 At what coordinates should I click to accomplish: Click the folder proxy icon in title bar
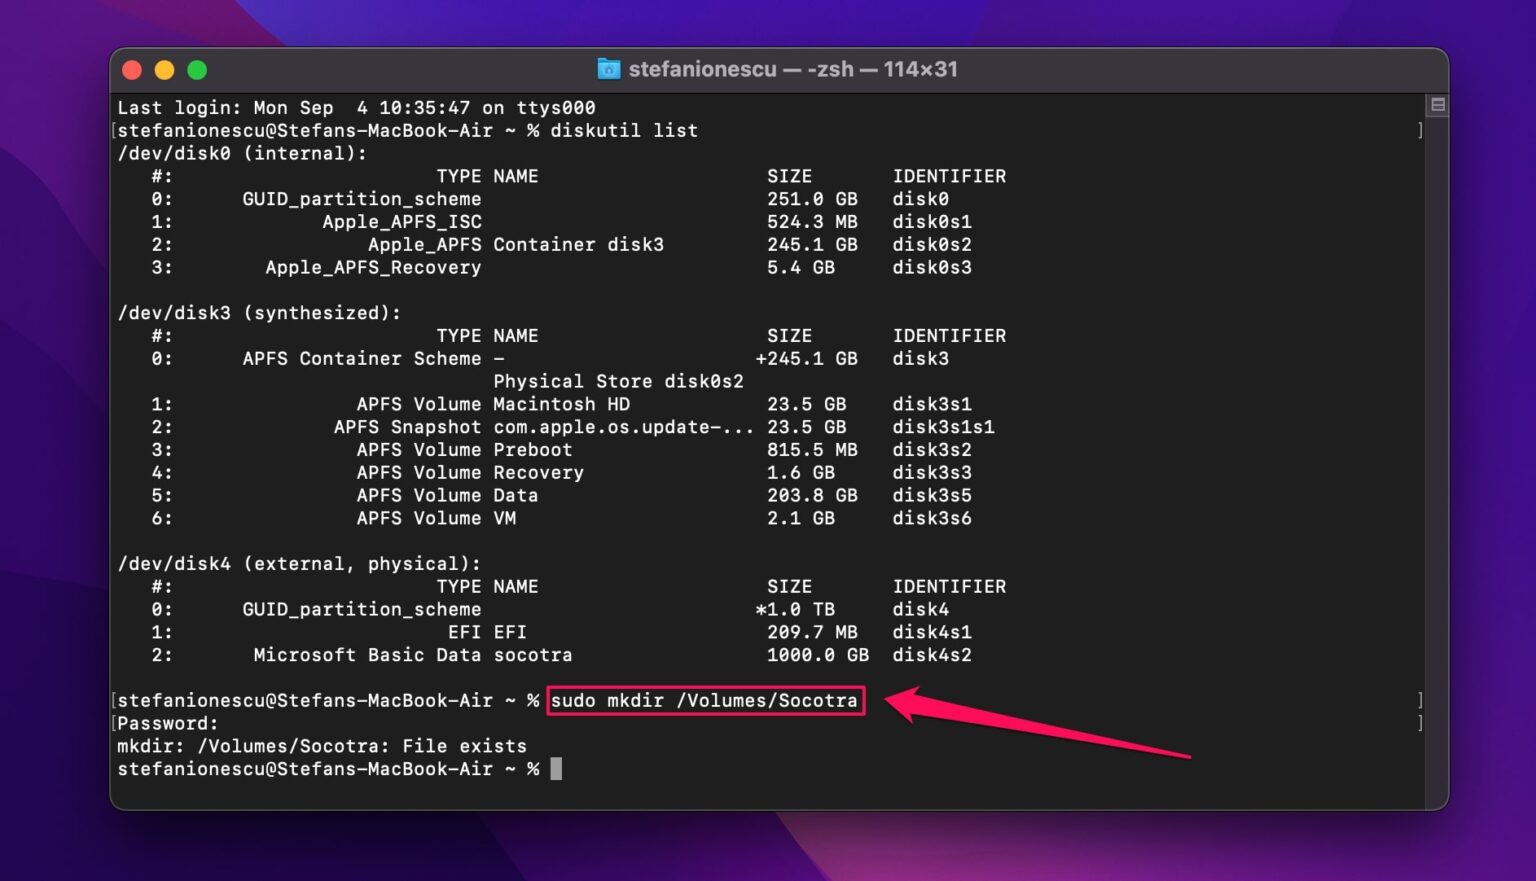point(609,69)
